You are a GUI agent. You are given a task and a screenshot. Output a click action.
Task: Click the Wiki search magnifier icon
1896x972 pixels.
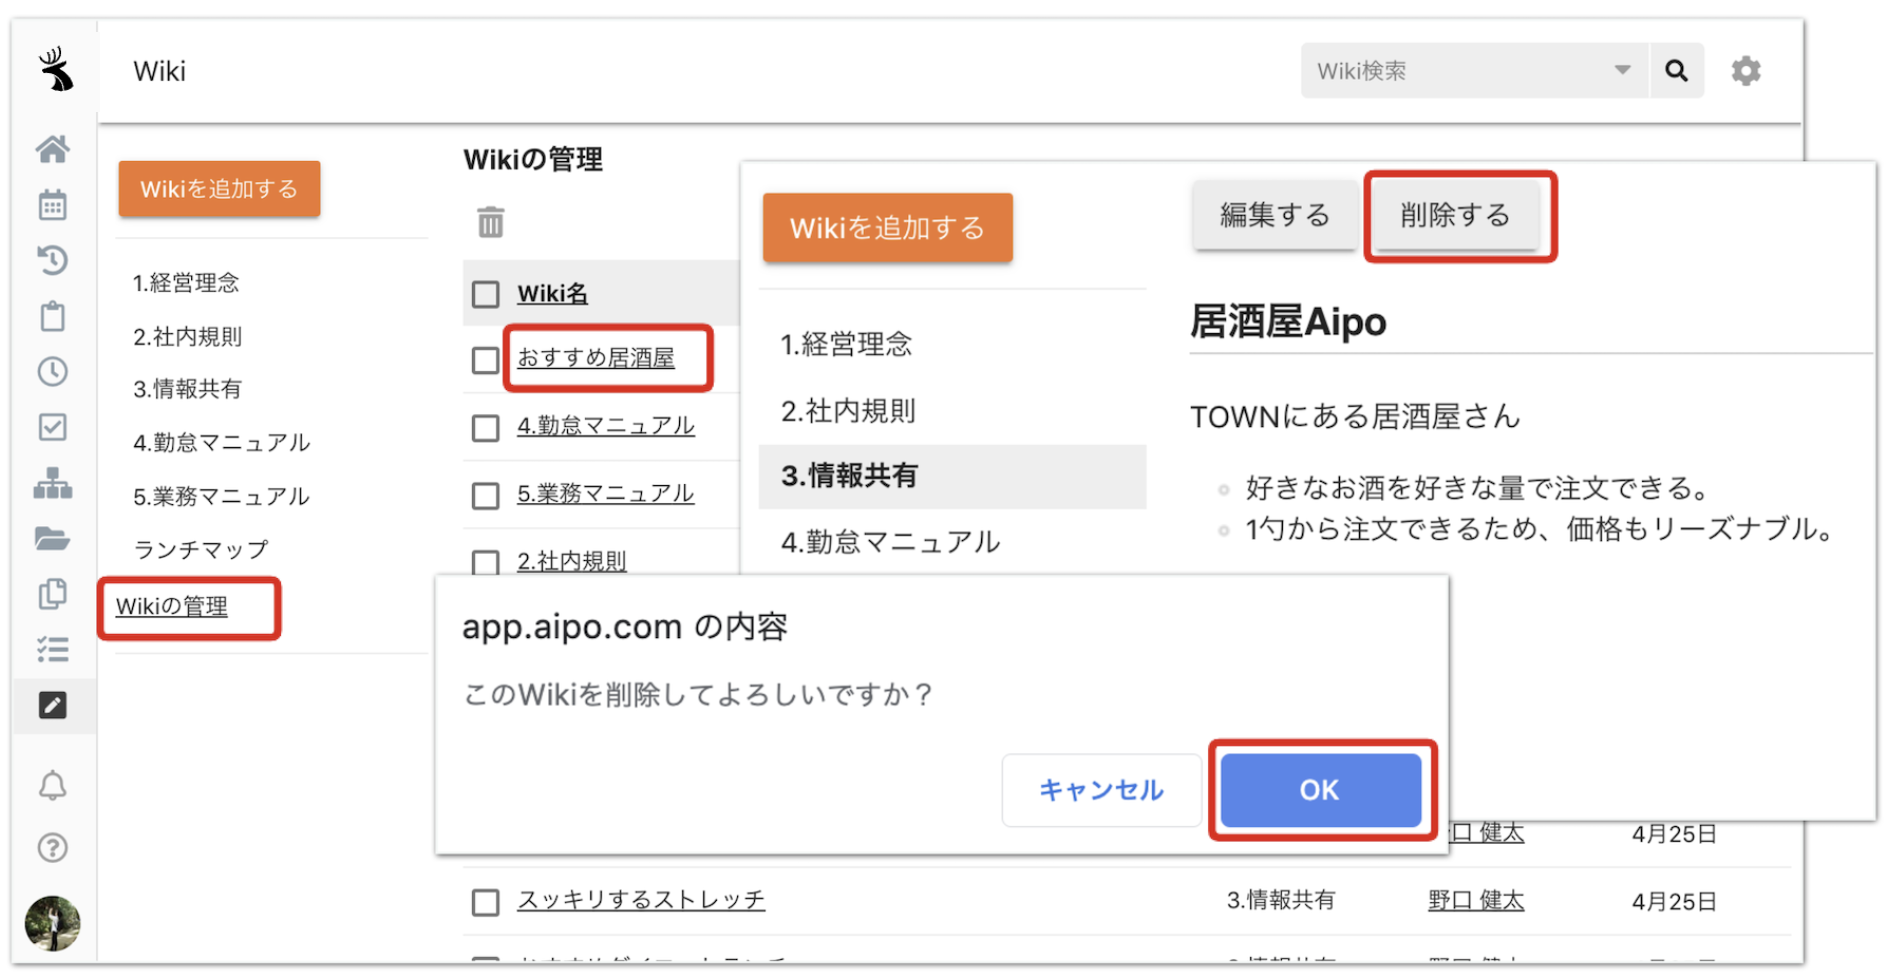coord(1677,70)
